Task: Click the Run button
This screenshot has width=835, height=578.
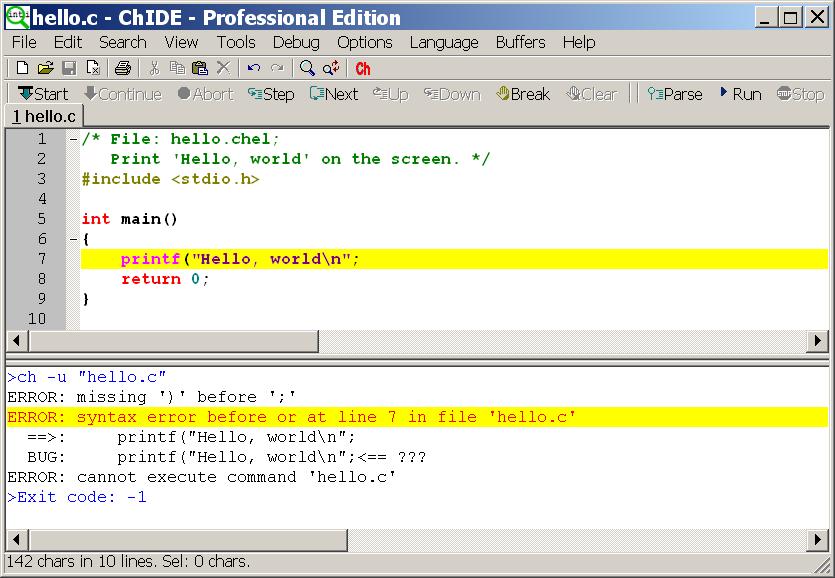Action: pos(741,94)
